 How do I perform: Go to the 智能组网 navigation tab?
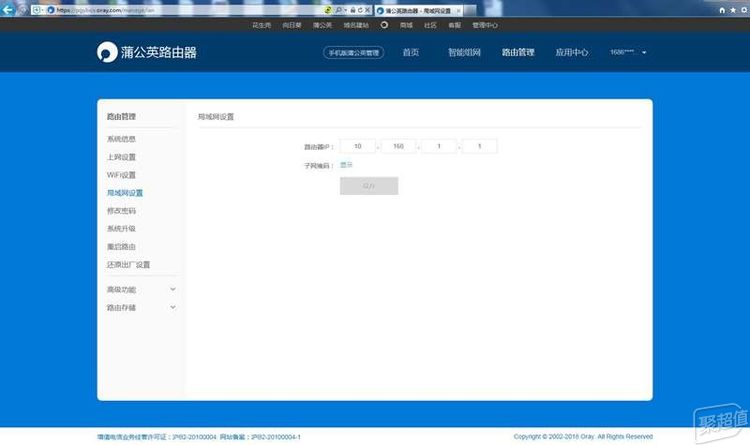pyautogui.click(x=464, y=52)
